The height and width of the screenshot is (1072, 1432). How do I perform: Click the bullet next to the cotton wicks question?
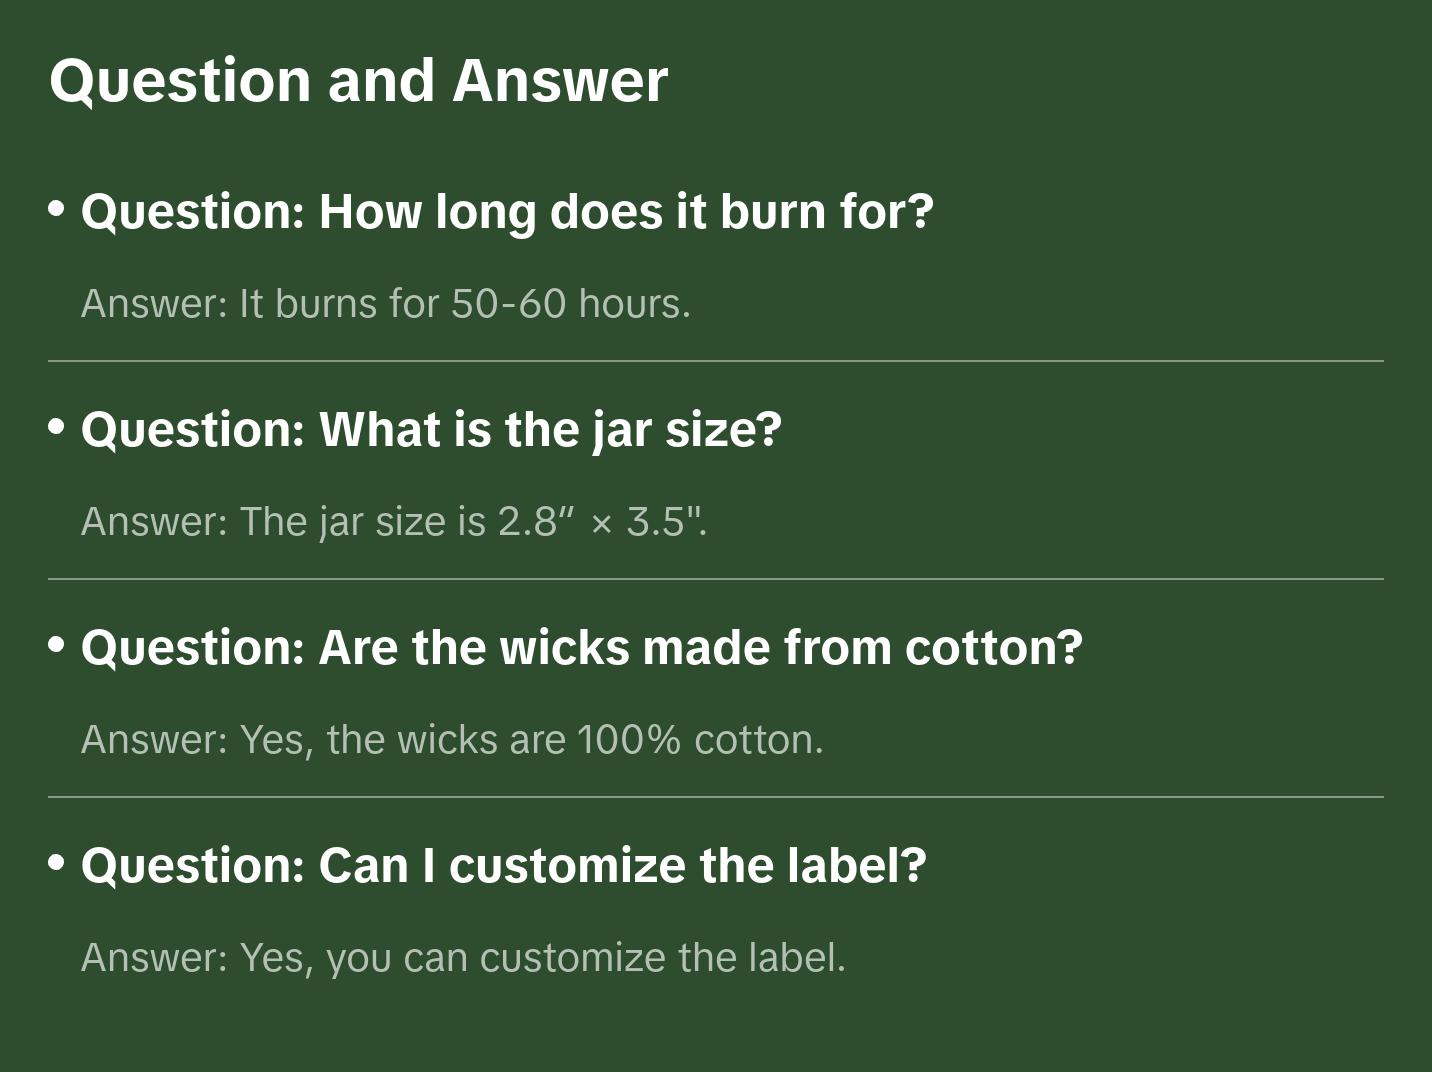click(57, 645)
